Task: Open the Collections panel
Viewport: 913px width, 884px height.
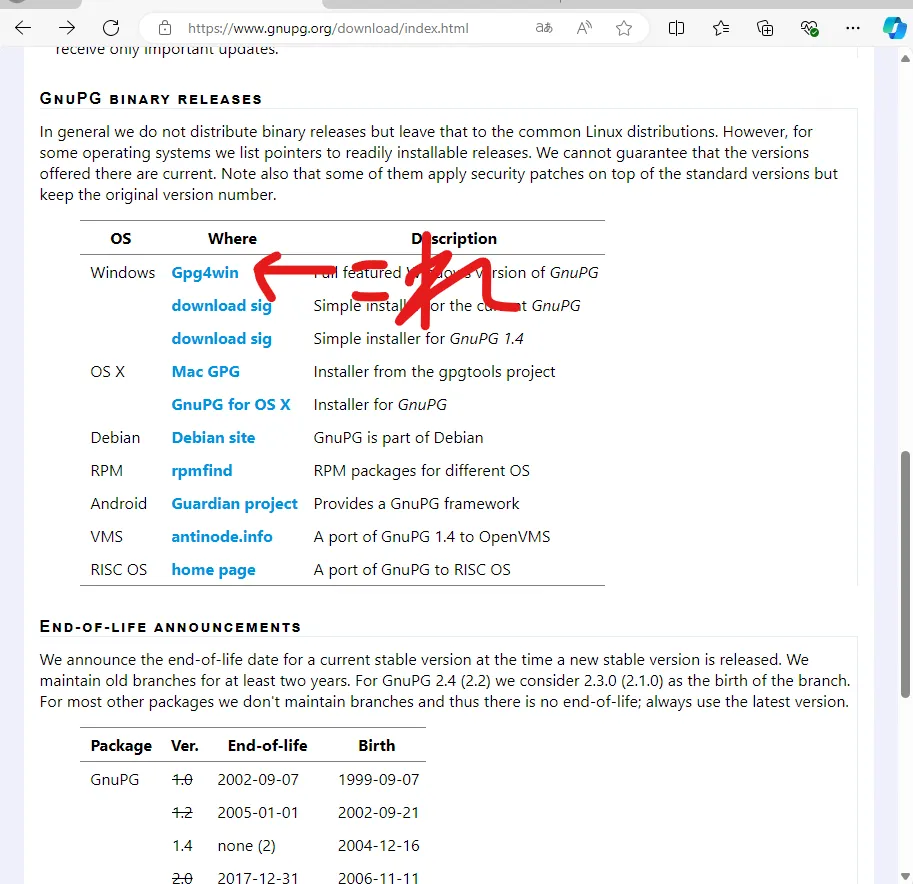Action: (x=765, y=28)
